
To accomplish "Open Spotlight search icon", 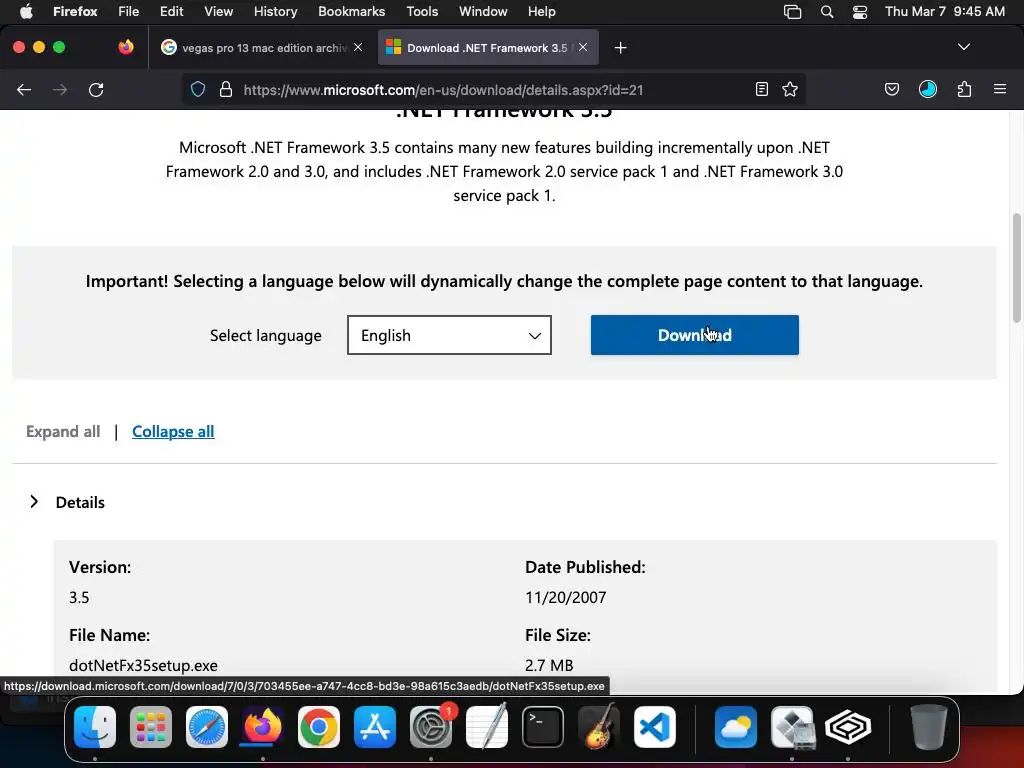I will (x=827, y=12).
